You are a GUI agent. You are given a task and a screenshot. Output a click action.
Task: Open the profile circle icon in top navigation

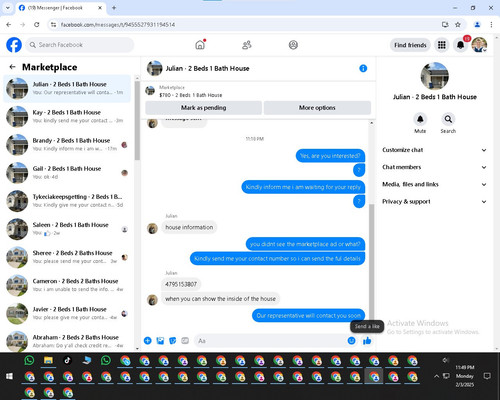pos(293,45)
